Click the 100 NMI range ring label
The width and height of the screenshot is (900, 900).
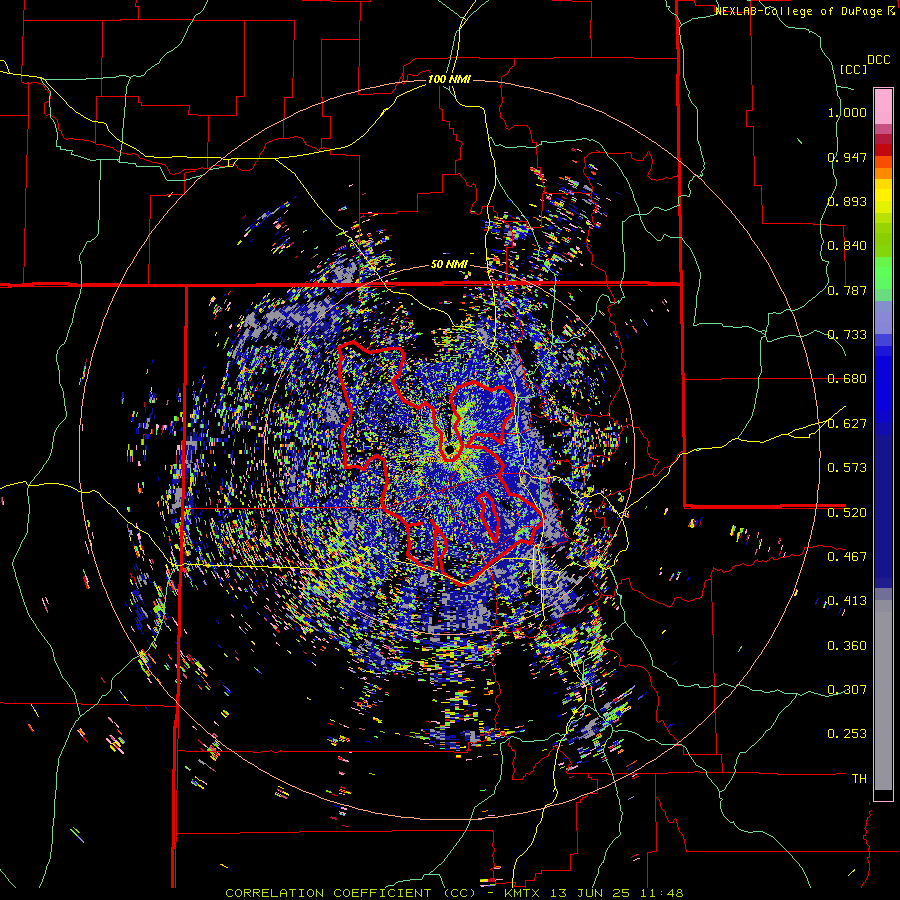449,79
